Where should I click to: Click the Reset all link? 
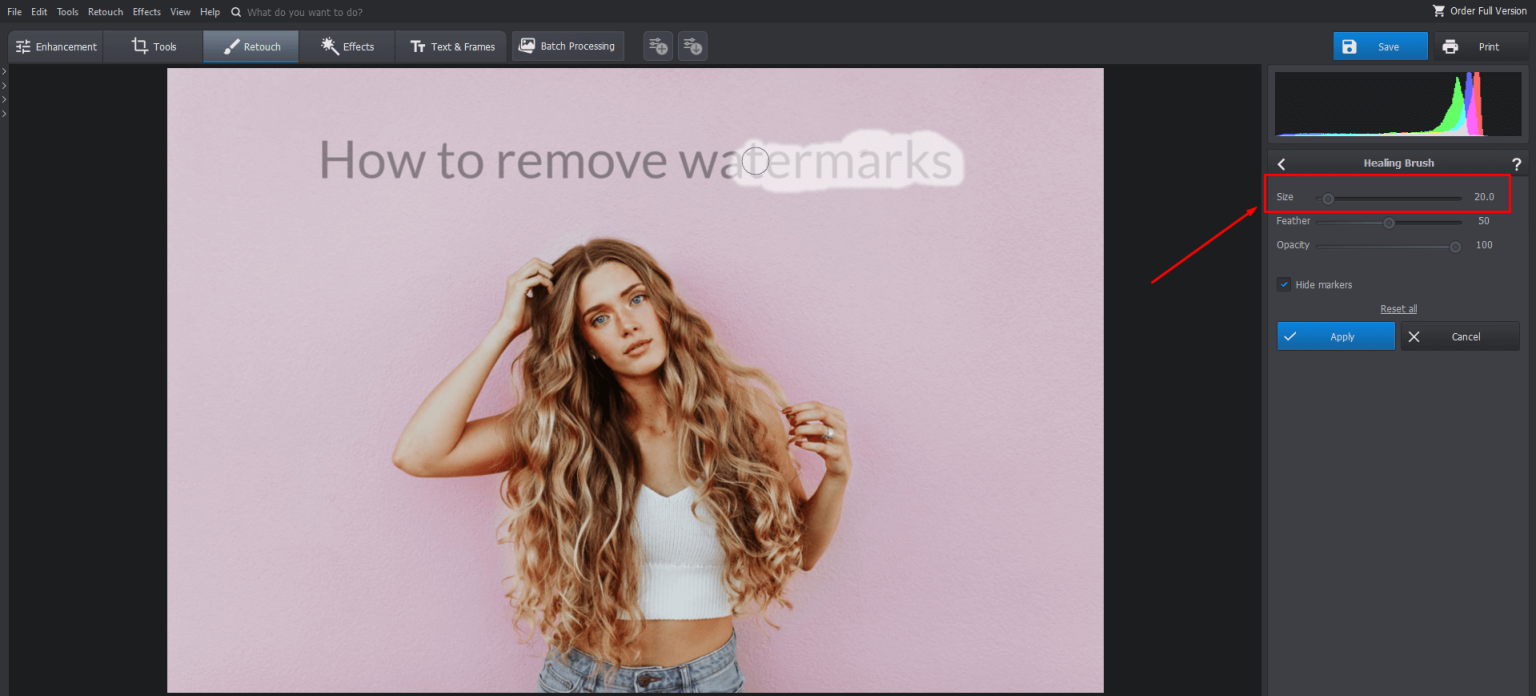(1398, 308)
